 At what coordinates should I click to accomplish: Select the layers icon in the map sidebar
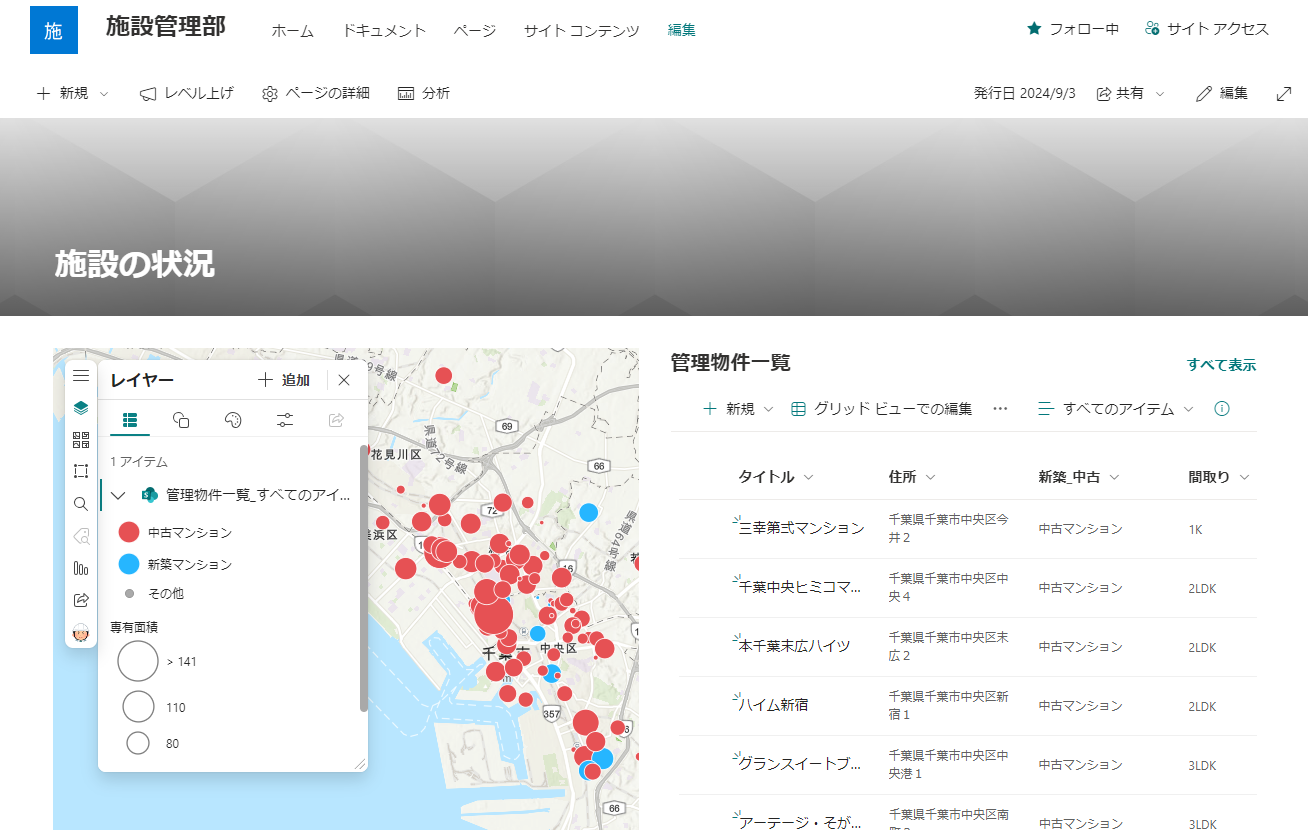click(80, 407)
